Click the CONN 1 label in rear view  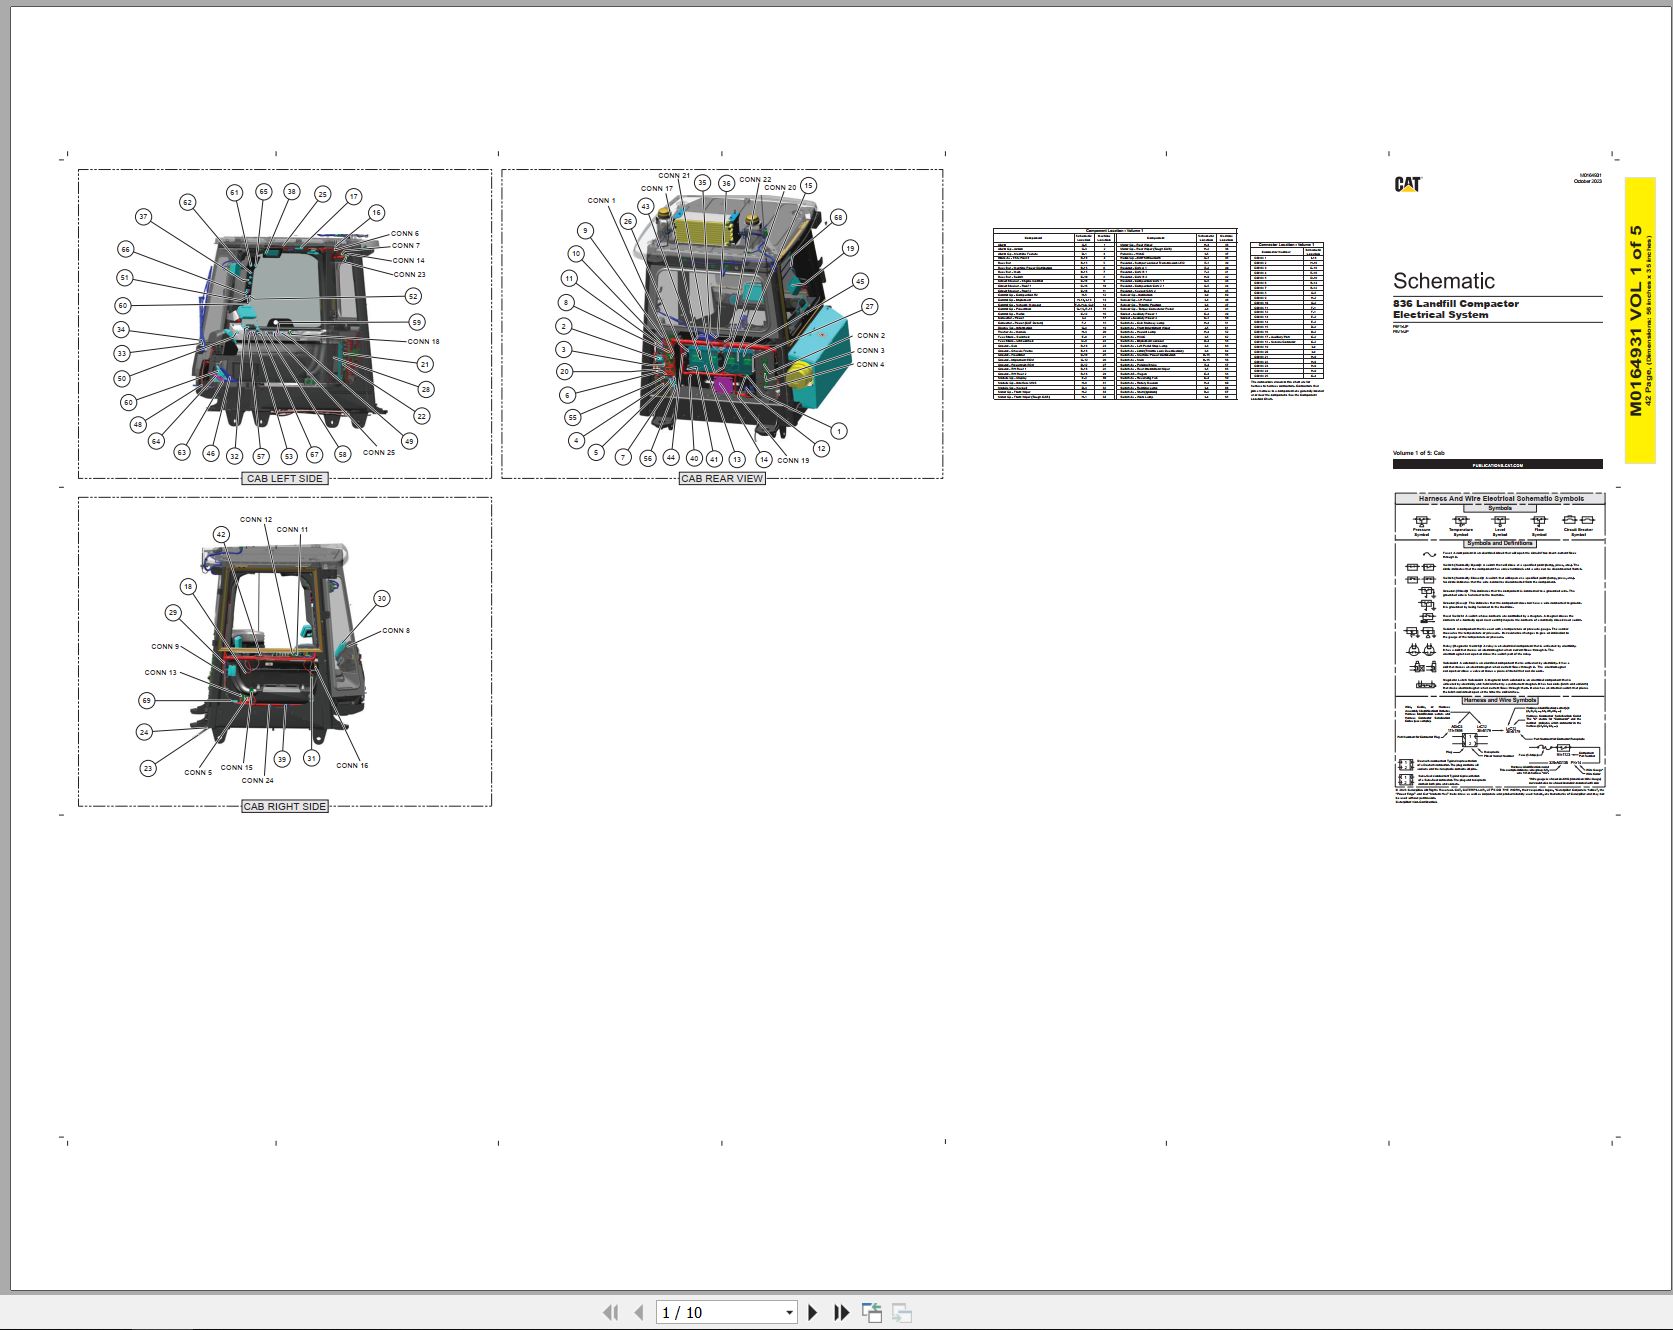pyautogui.click(x=601, y=200)
